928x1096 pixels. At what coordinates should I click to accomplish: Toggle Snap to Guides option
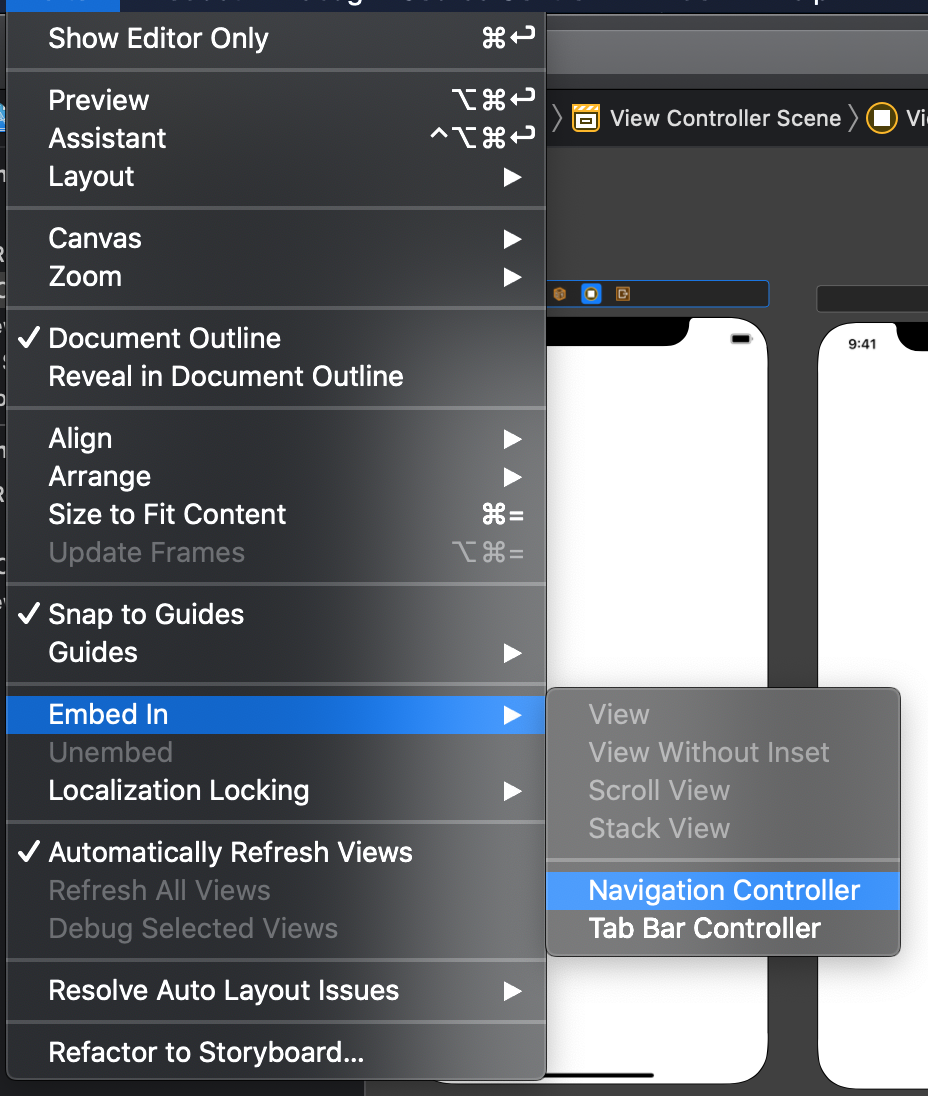click(276, 614)
